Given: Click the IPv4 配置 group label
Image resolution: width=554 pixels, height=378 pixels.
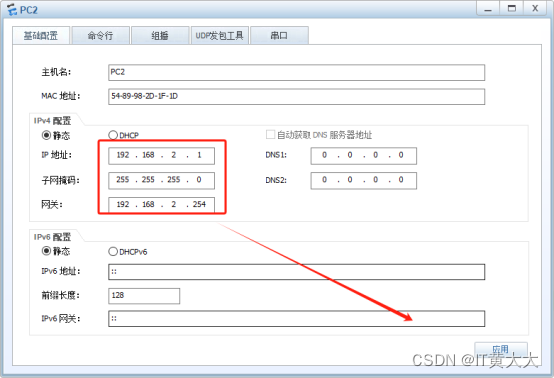Looking at the screenshot, I should coord(52,121).
